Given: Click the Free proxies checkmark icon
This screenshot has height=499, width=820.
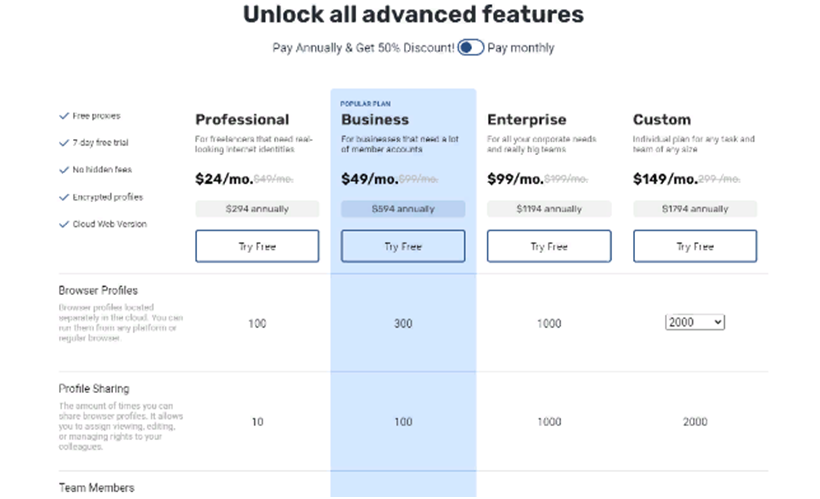Looking at the screenshot, I should pos(65,116).
